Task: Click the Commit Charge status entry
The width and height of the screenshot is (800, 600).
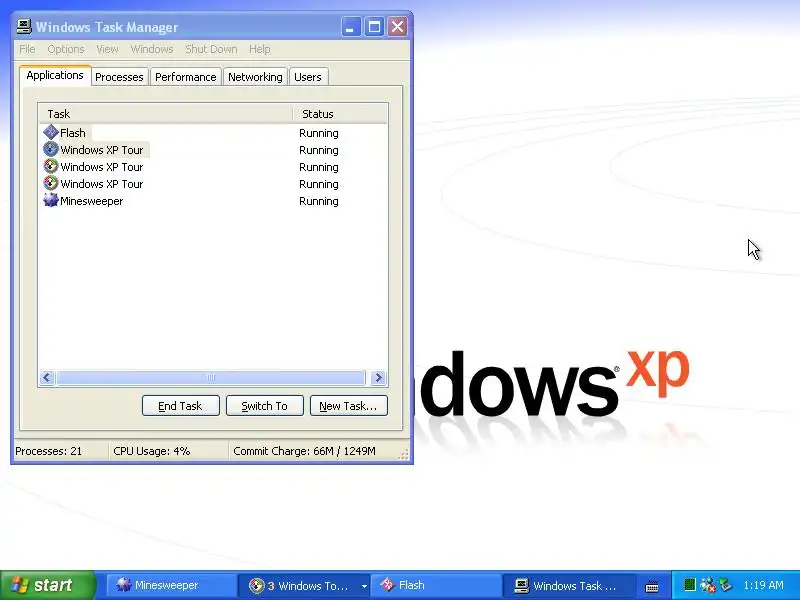Action: [x=304, y=451]
